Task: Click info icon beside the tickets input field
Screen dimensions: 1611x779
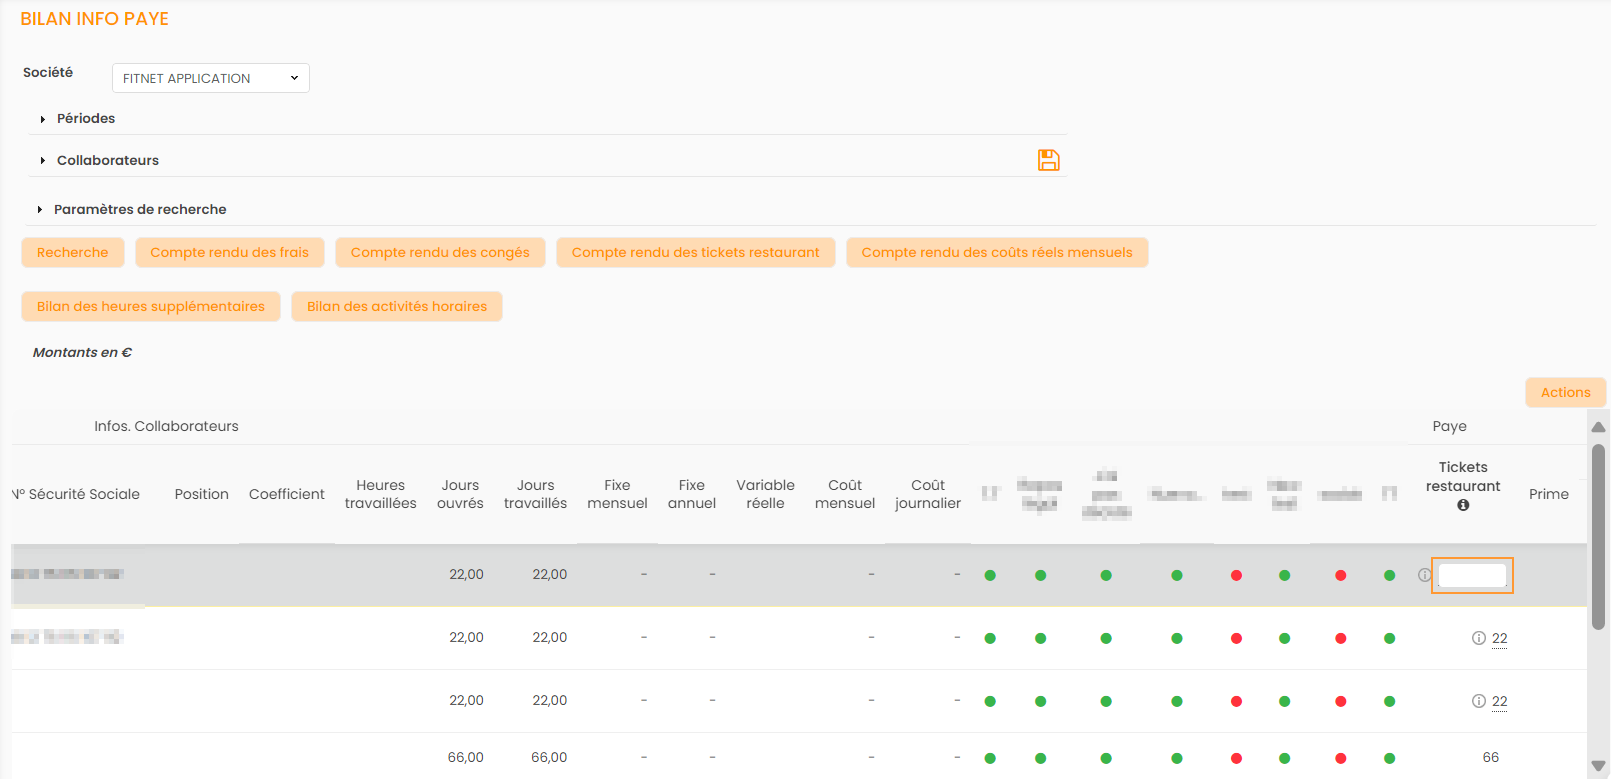Action: (1424, 575)
